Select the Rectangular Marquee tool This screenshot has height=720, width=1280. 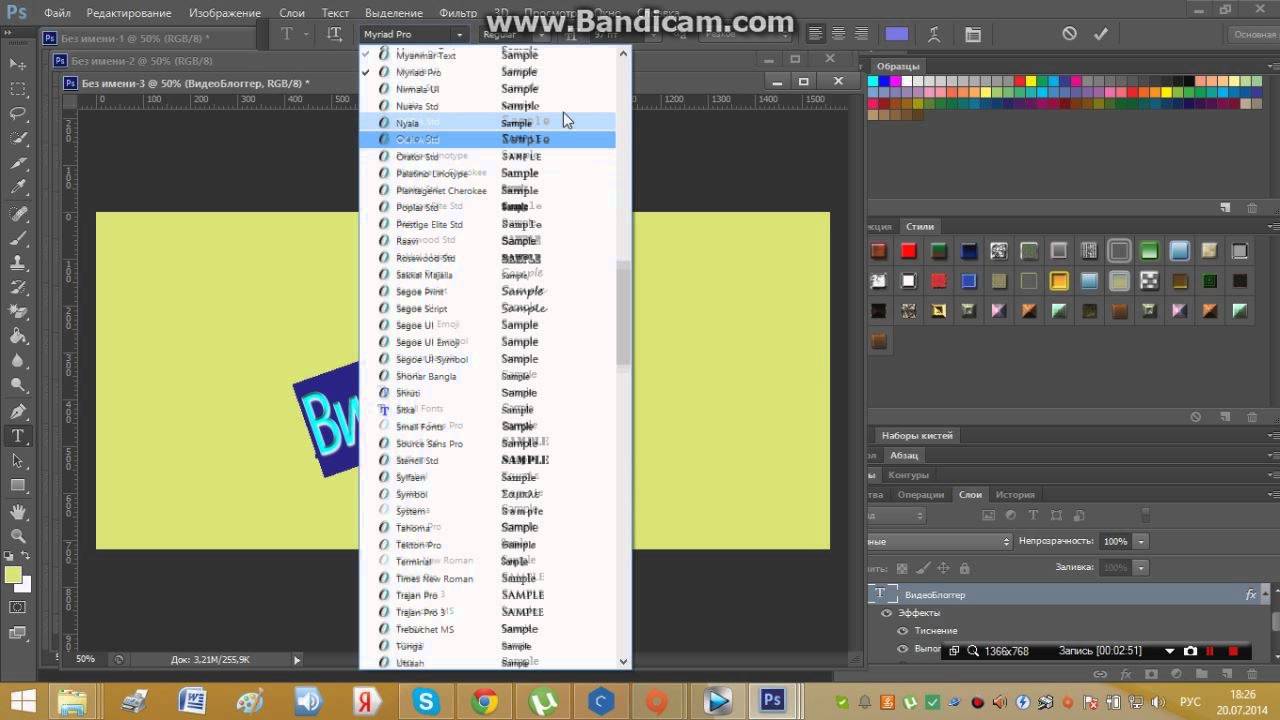point(18,89)
